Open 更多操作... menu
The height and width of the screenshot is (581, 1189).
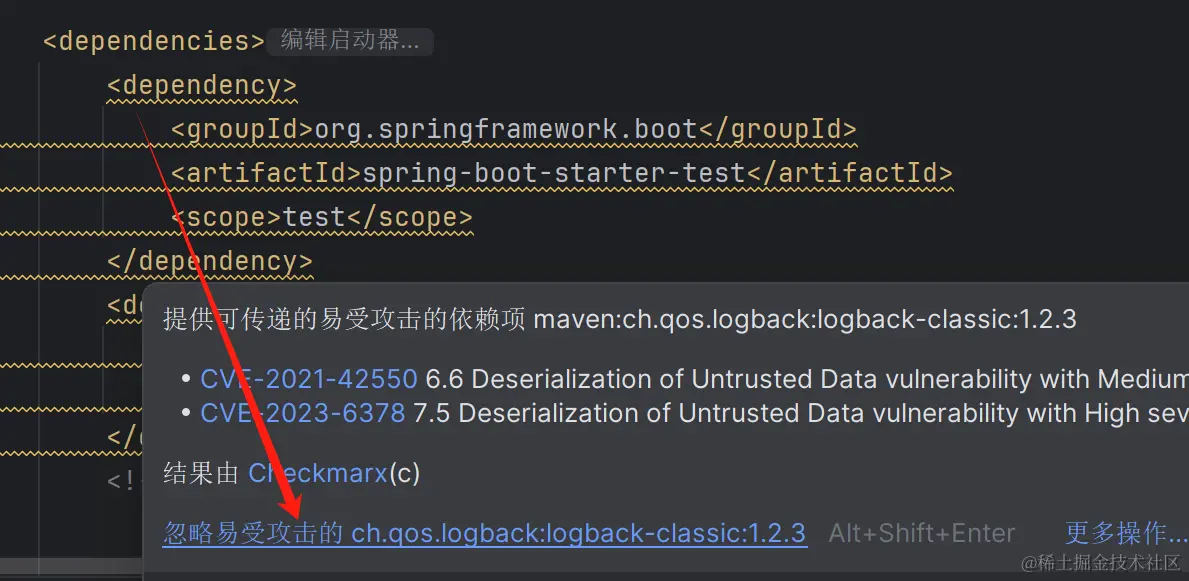[1125, 533]
